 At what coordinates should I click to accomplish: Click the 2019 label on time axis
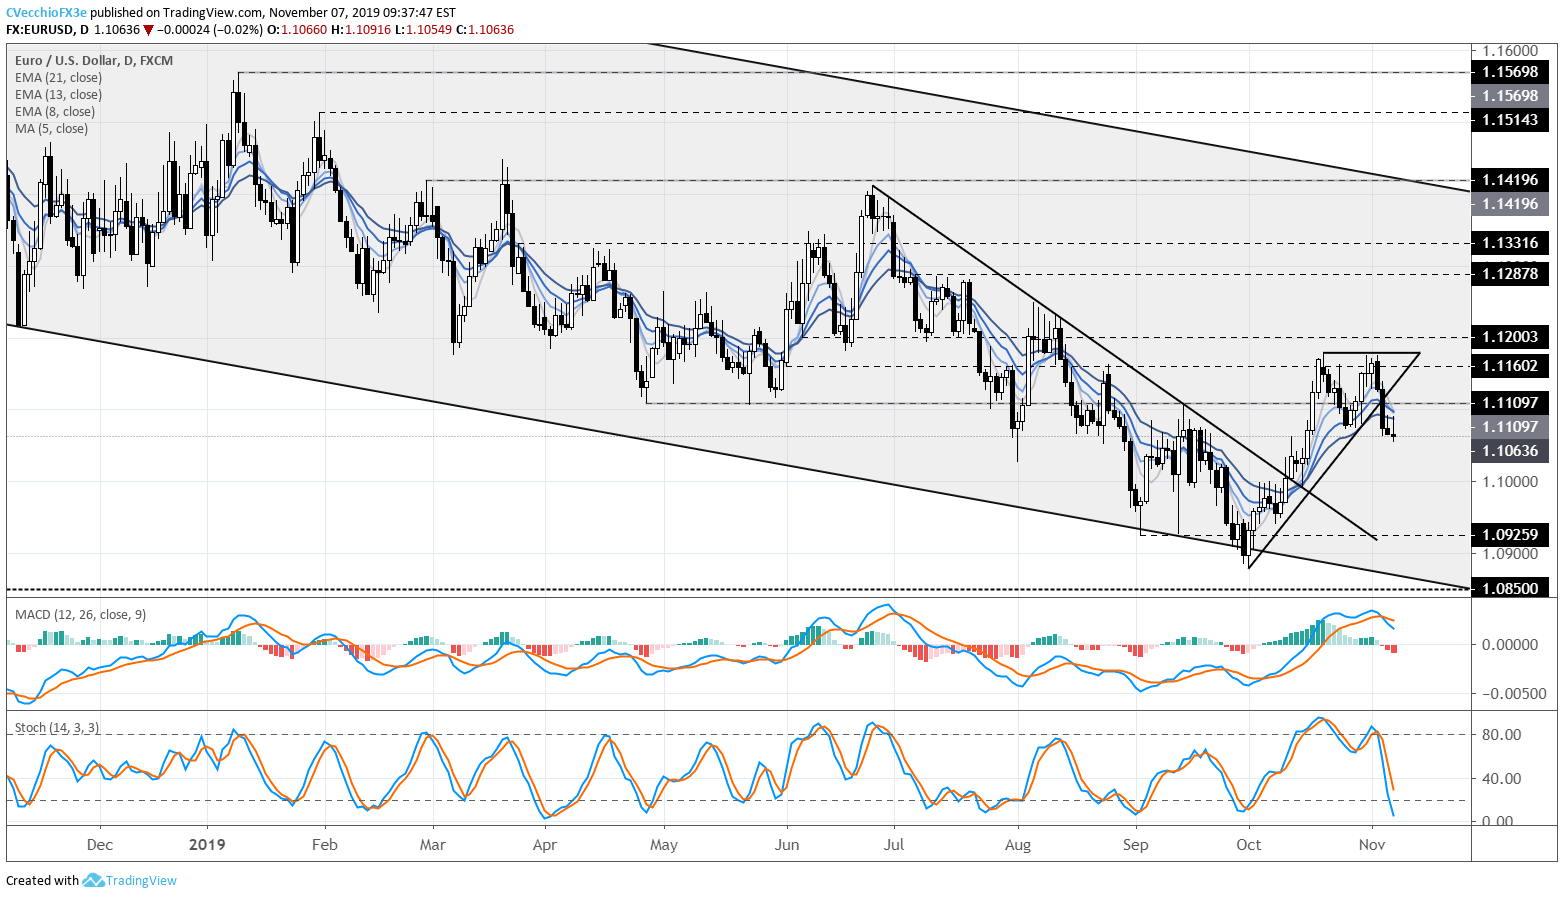207,844
